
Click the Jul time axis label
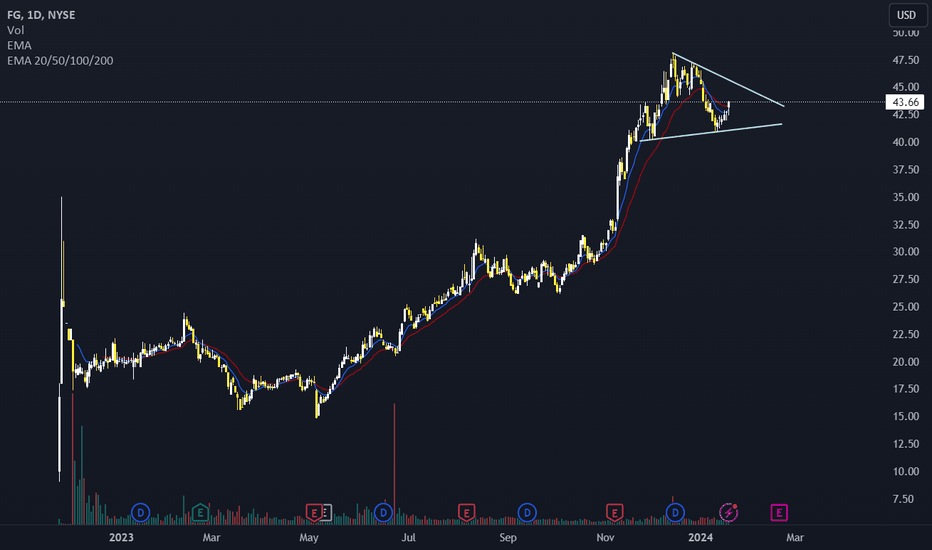point(408,538)
